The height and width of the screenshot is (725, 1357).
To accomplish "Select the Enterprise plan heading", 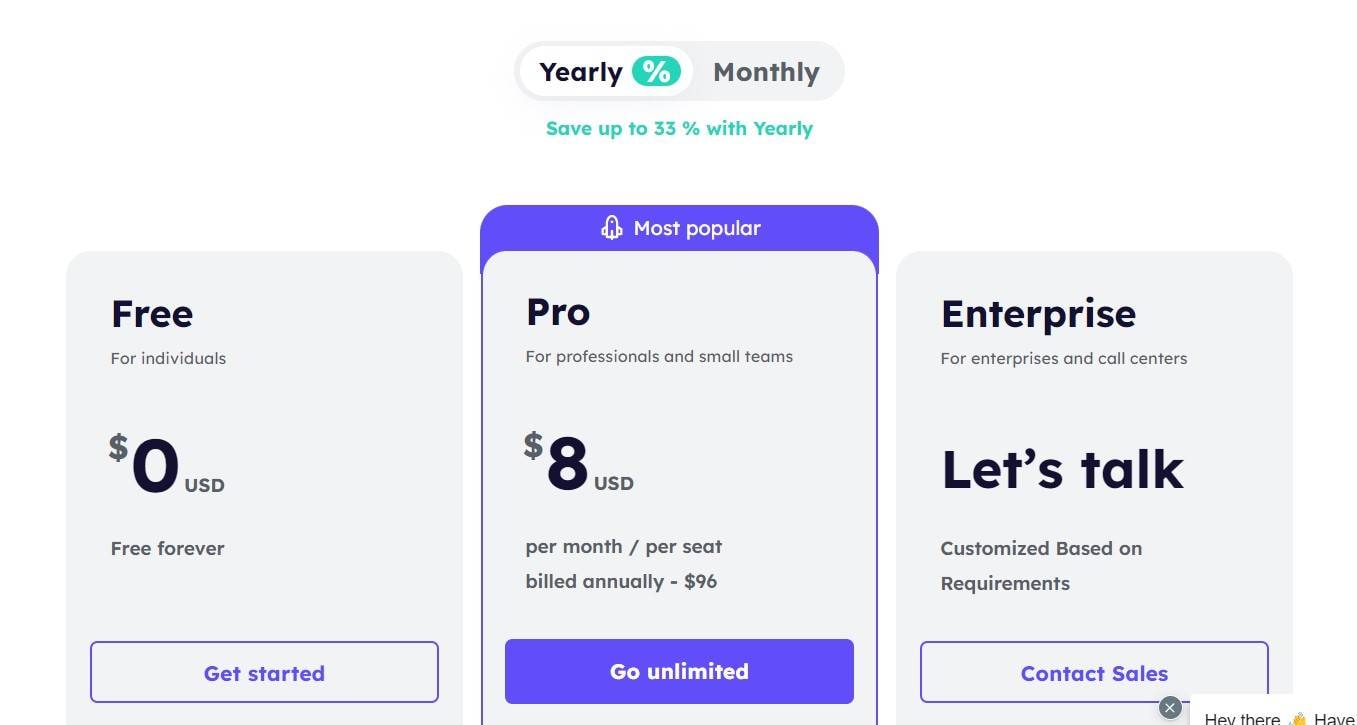I will coord(1038,314).
